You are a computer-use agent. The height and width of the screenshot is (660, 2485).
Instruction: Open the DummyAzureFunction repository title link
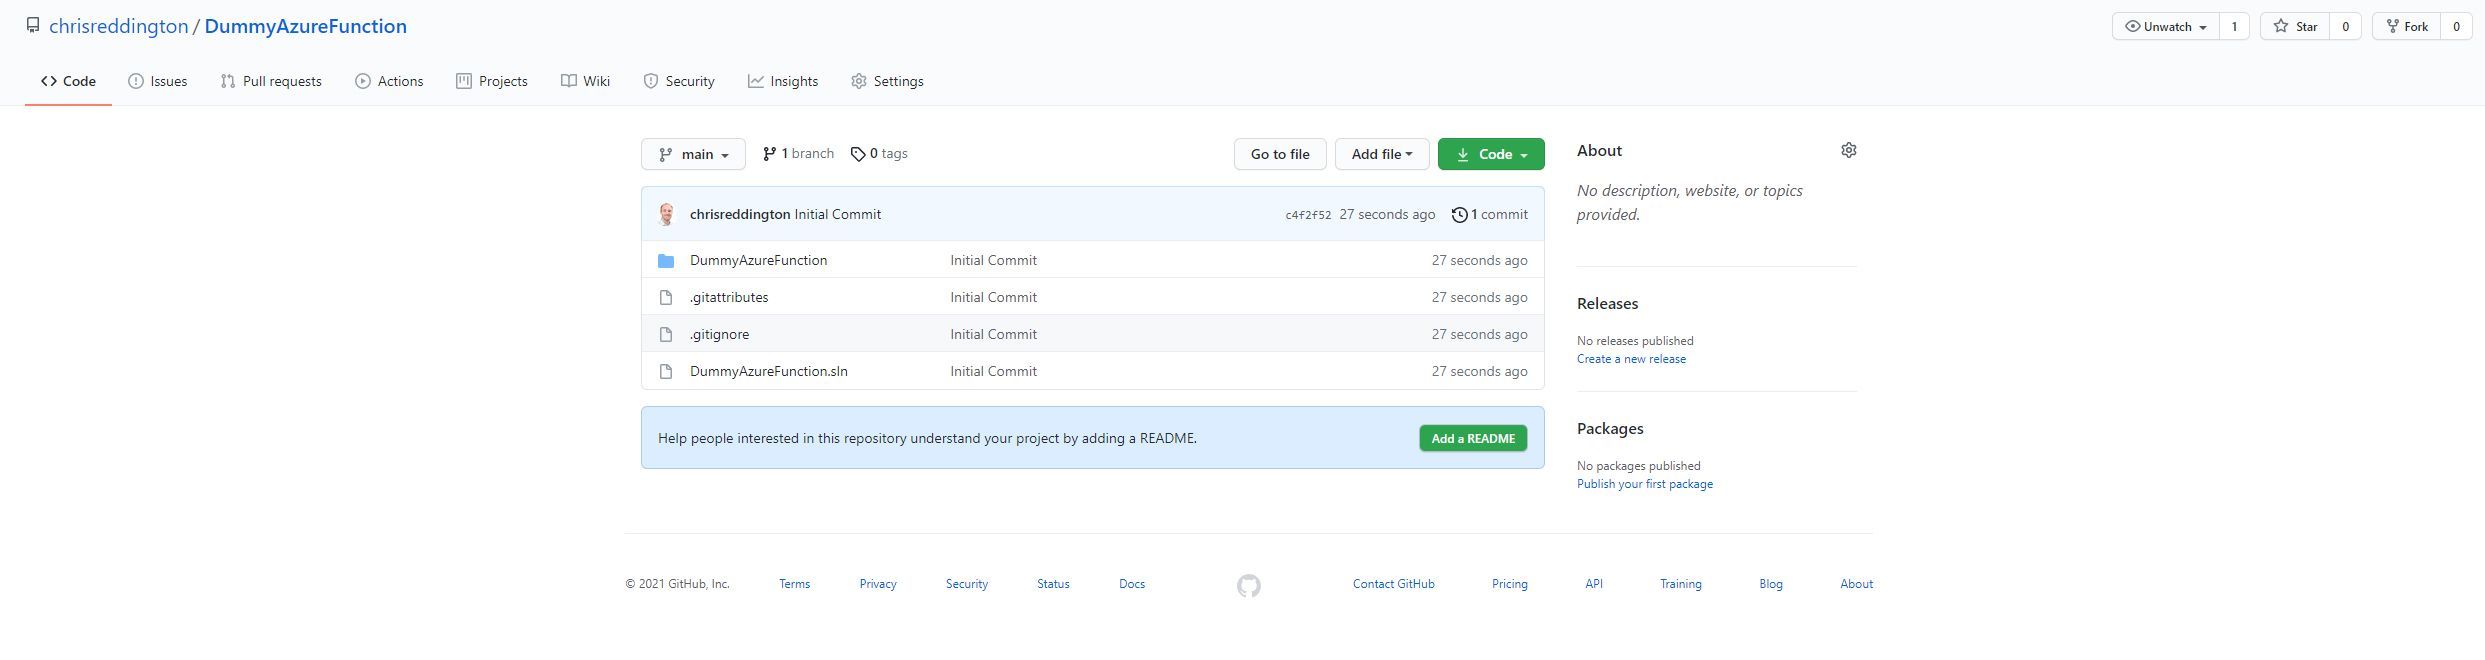pyautogui.click(x=305, y=27)
